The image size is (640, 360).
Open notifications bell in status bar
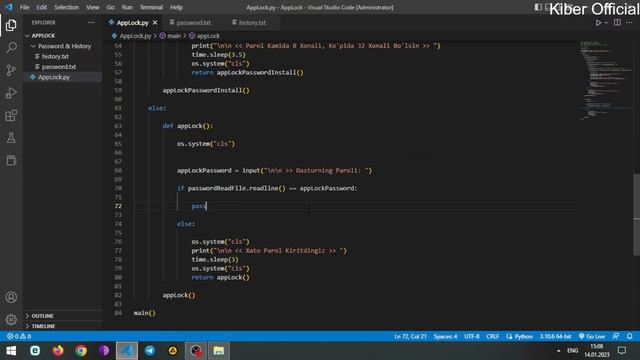click(x=629, y=336)
